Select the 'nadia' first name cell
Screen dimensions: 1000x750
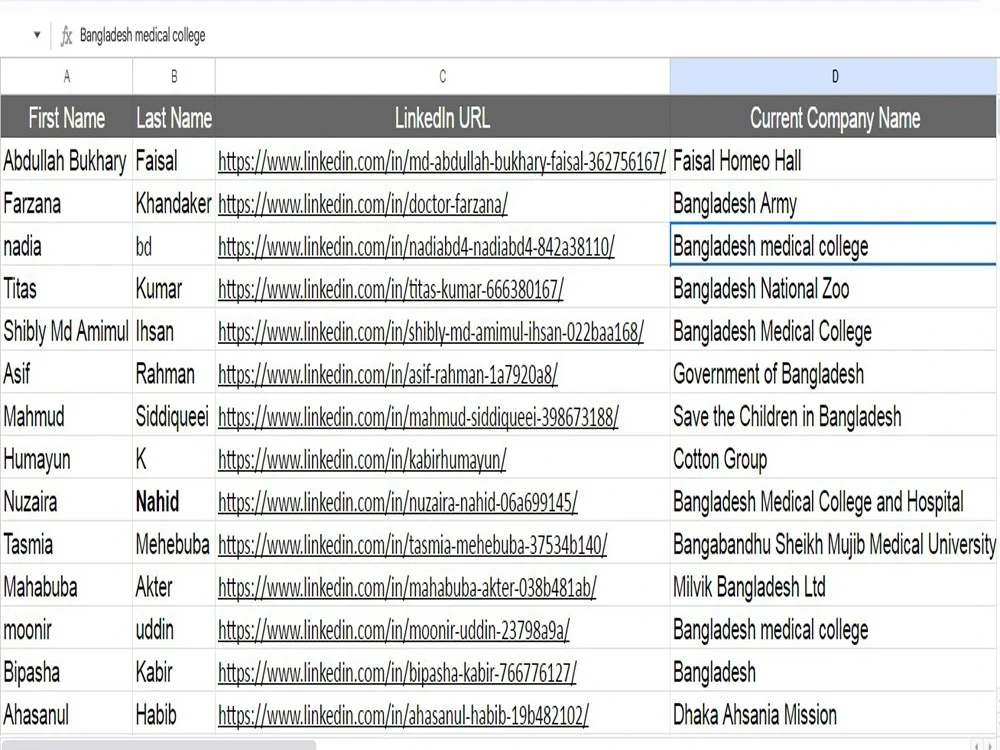[x=66, y=246]
